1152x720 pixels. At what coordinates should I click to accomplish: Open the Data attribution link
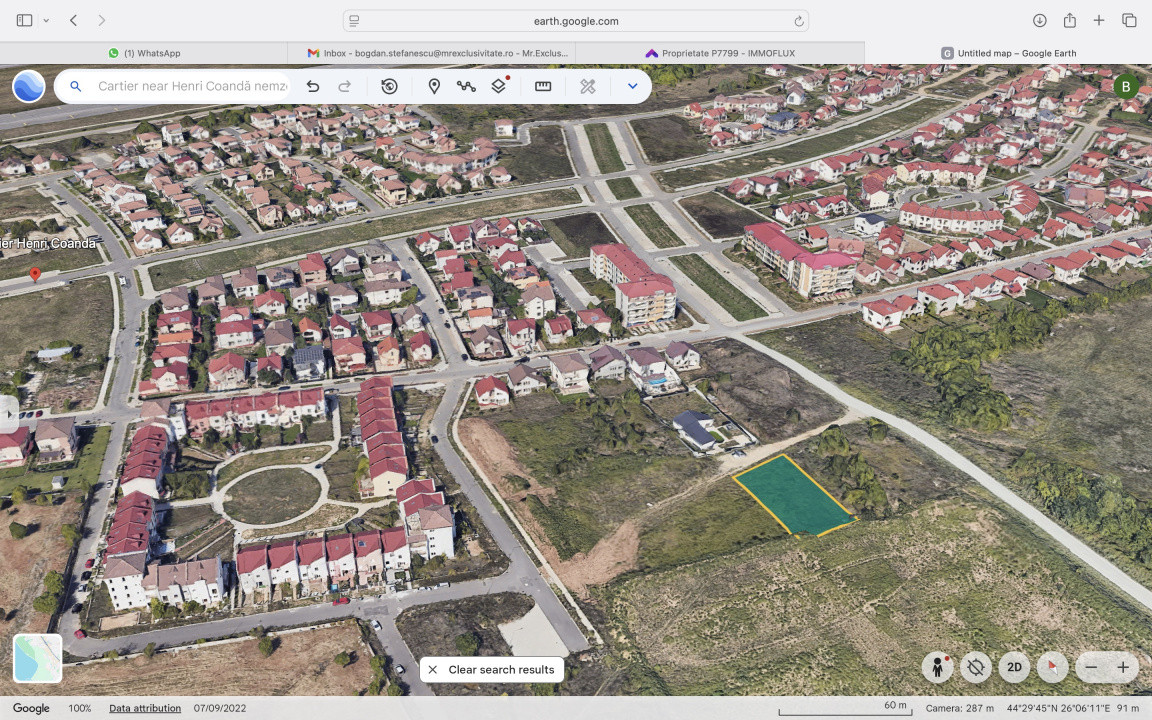145,708
